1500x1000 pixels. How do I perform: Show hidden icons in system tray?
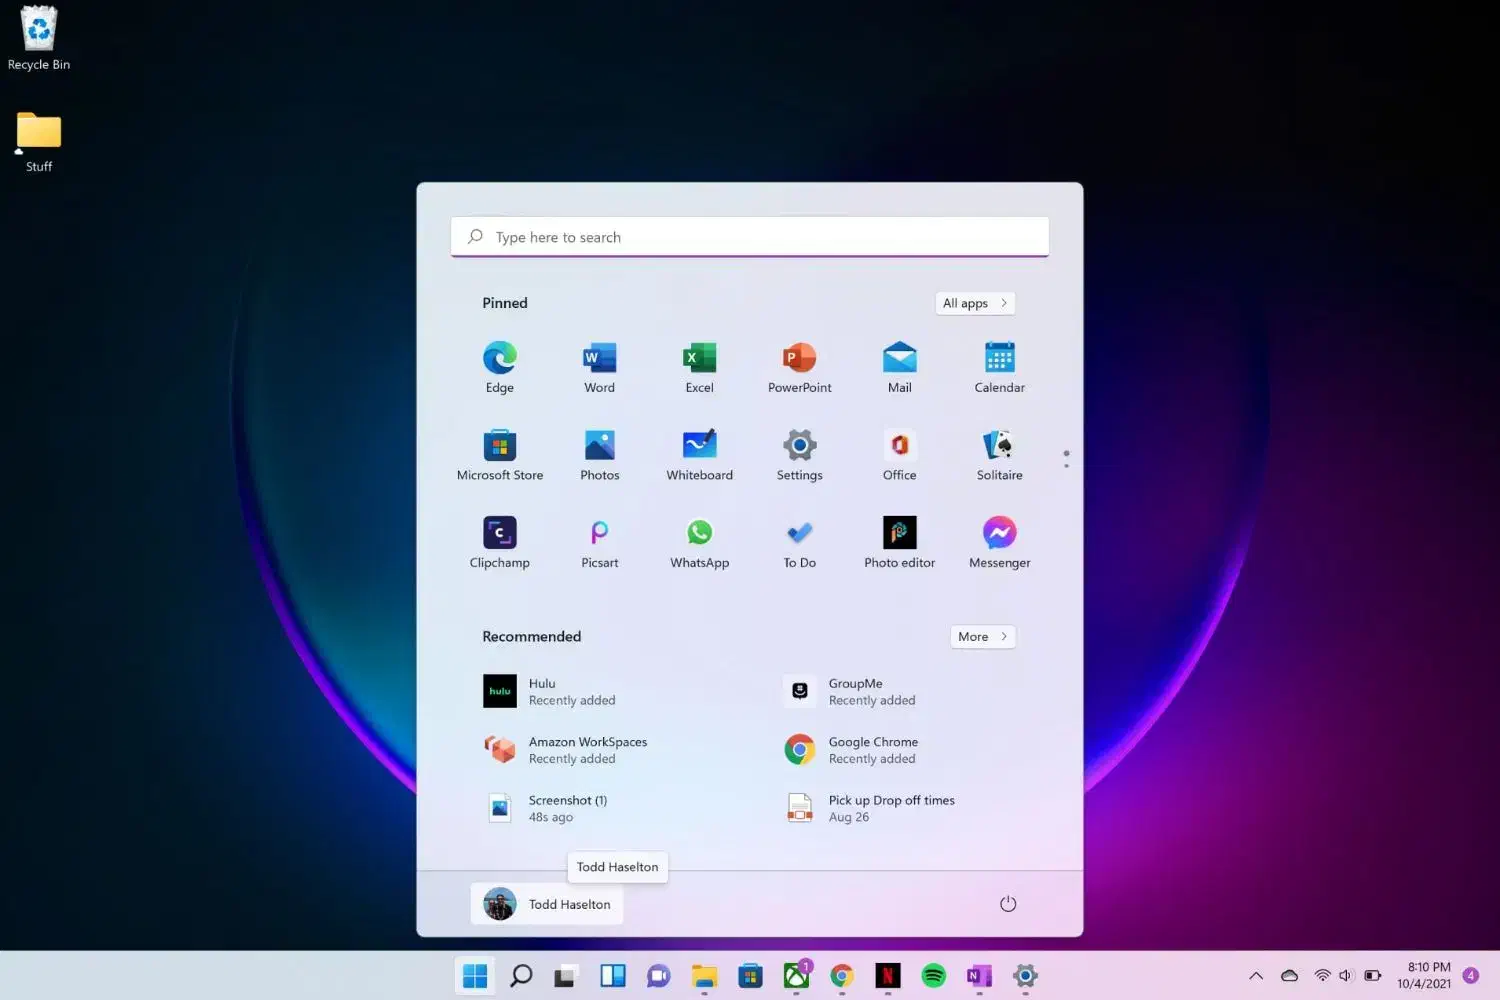(1256, 976)
